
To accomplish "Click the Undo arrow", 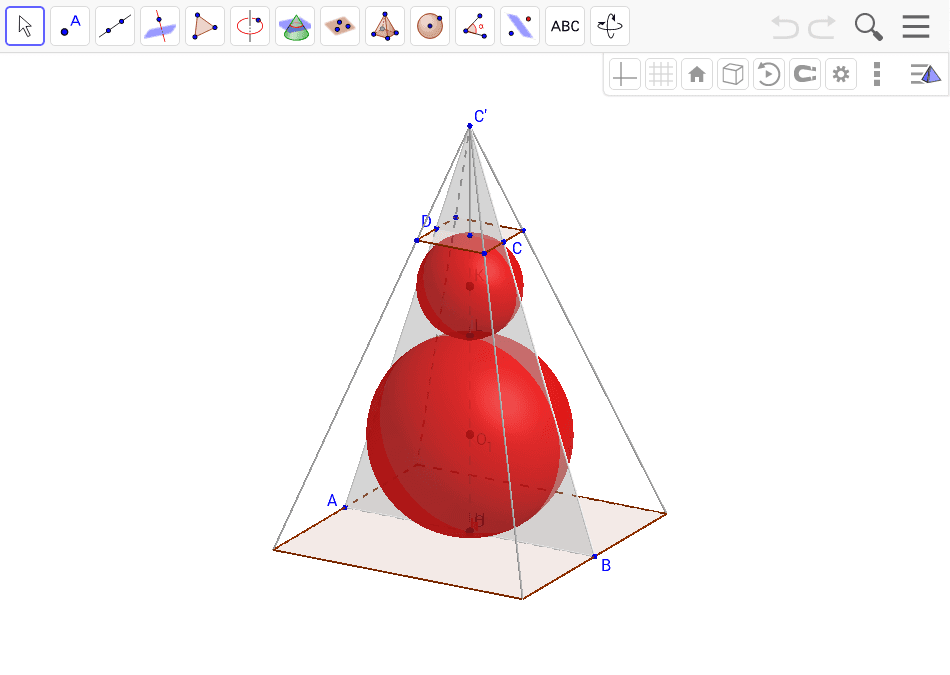I will point(785,27).
